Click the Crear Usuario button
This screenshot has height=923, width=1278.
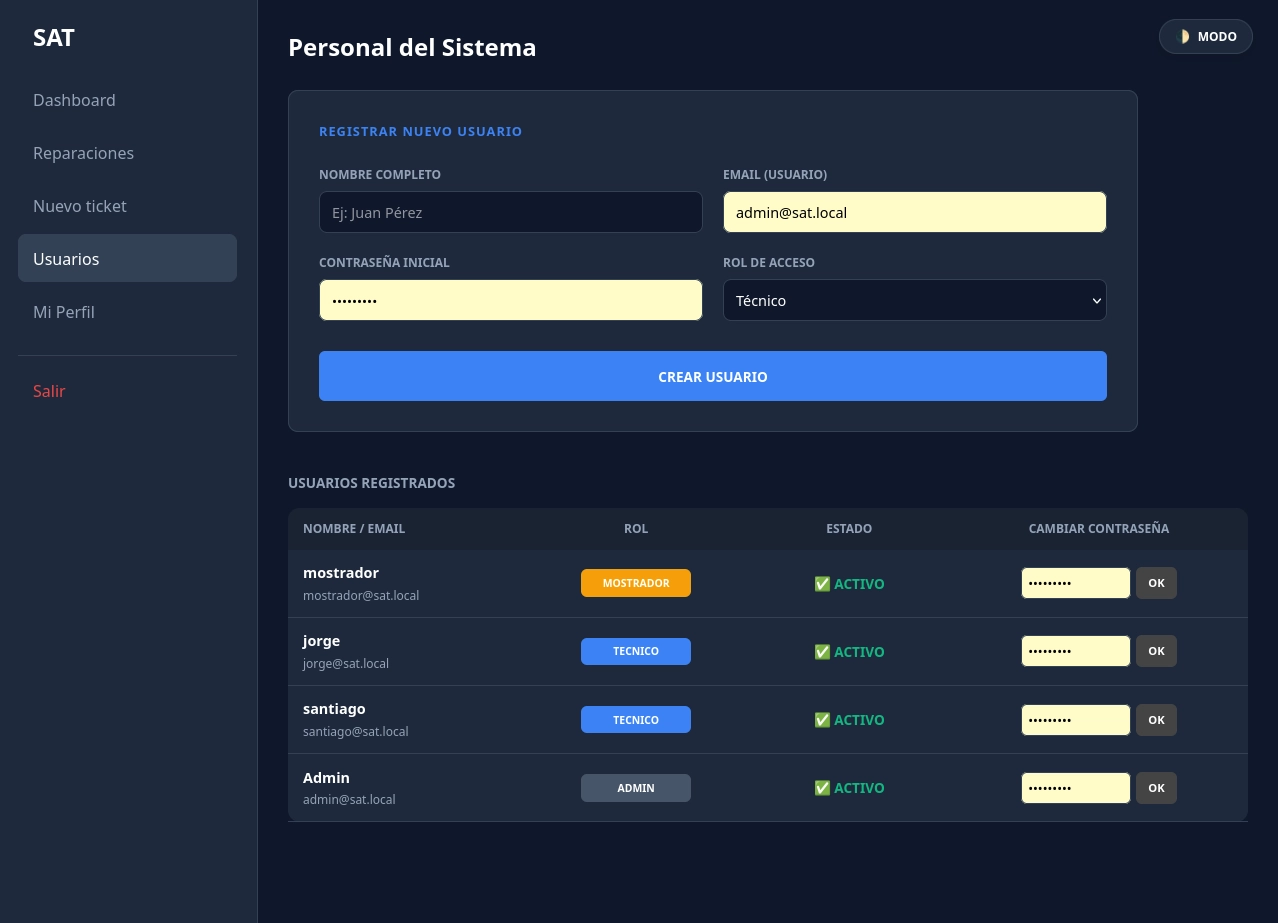pos(712,376)
